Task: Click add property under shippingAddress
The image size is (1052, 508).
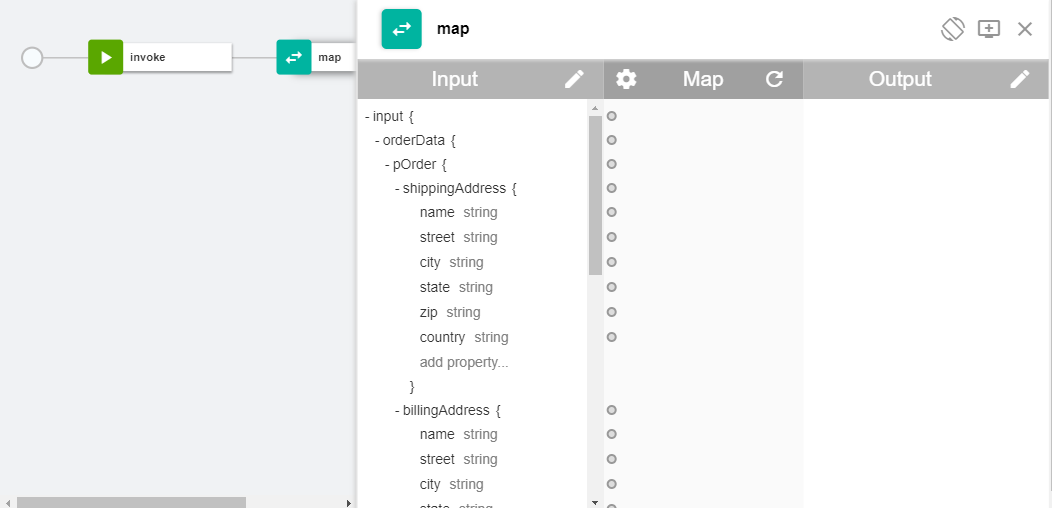Action: [x=464, y=362]
